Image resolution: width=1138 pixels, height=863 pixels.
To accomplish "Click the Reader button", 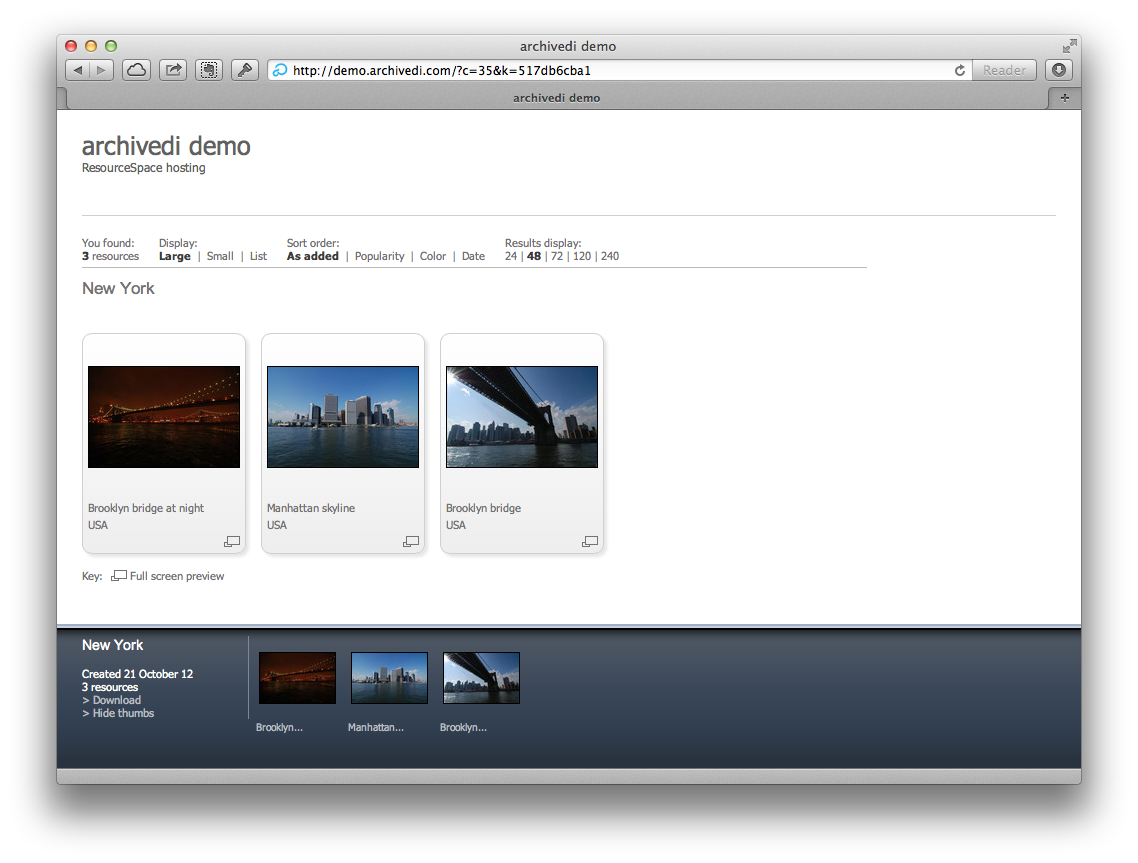I will pos(1004,70).
